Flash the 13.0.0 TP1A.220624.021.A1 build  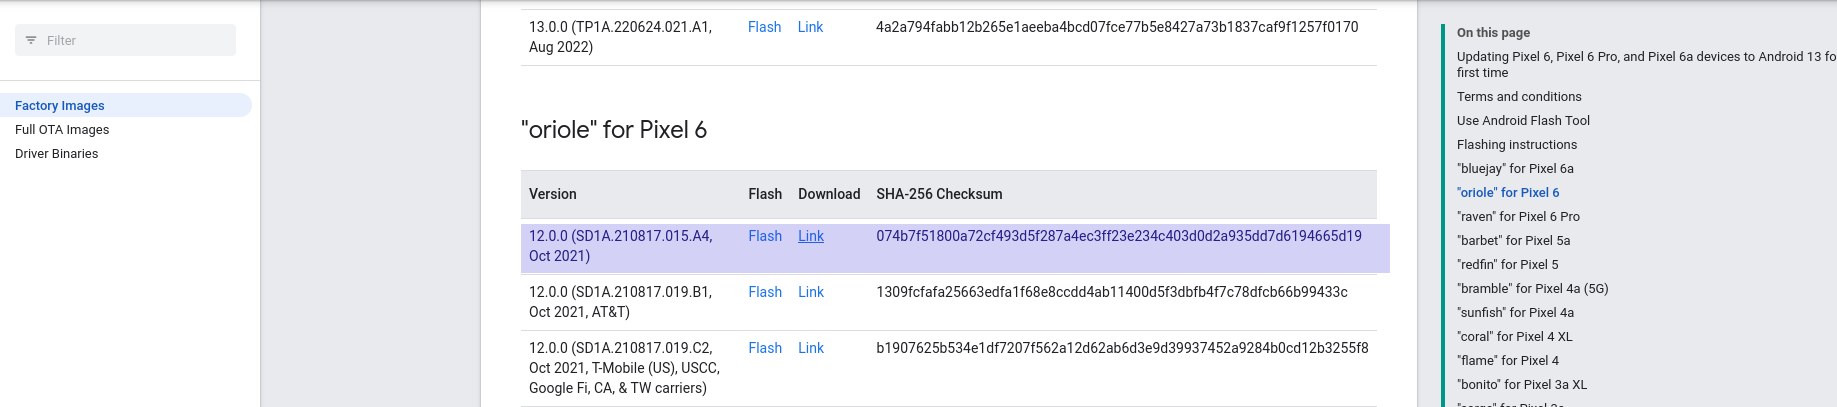[x=765, y=27]
